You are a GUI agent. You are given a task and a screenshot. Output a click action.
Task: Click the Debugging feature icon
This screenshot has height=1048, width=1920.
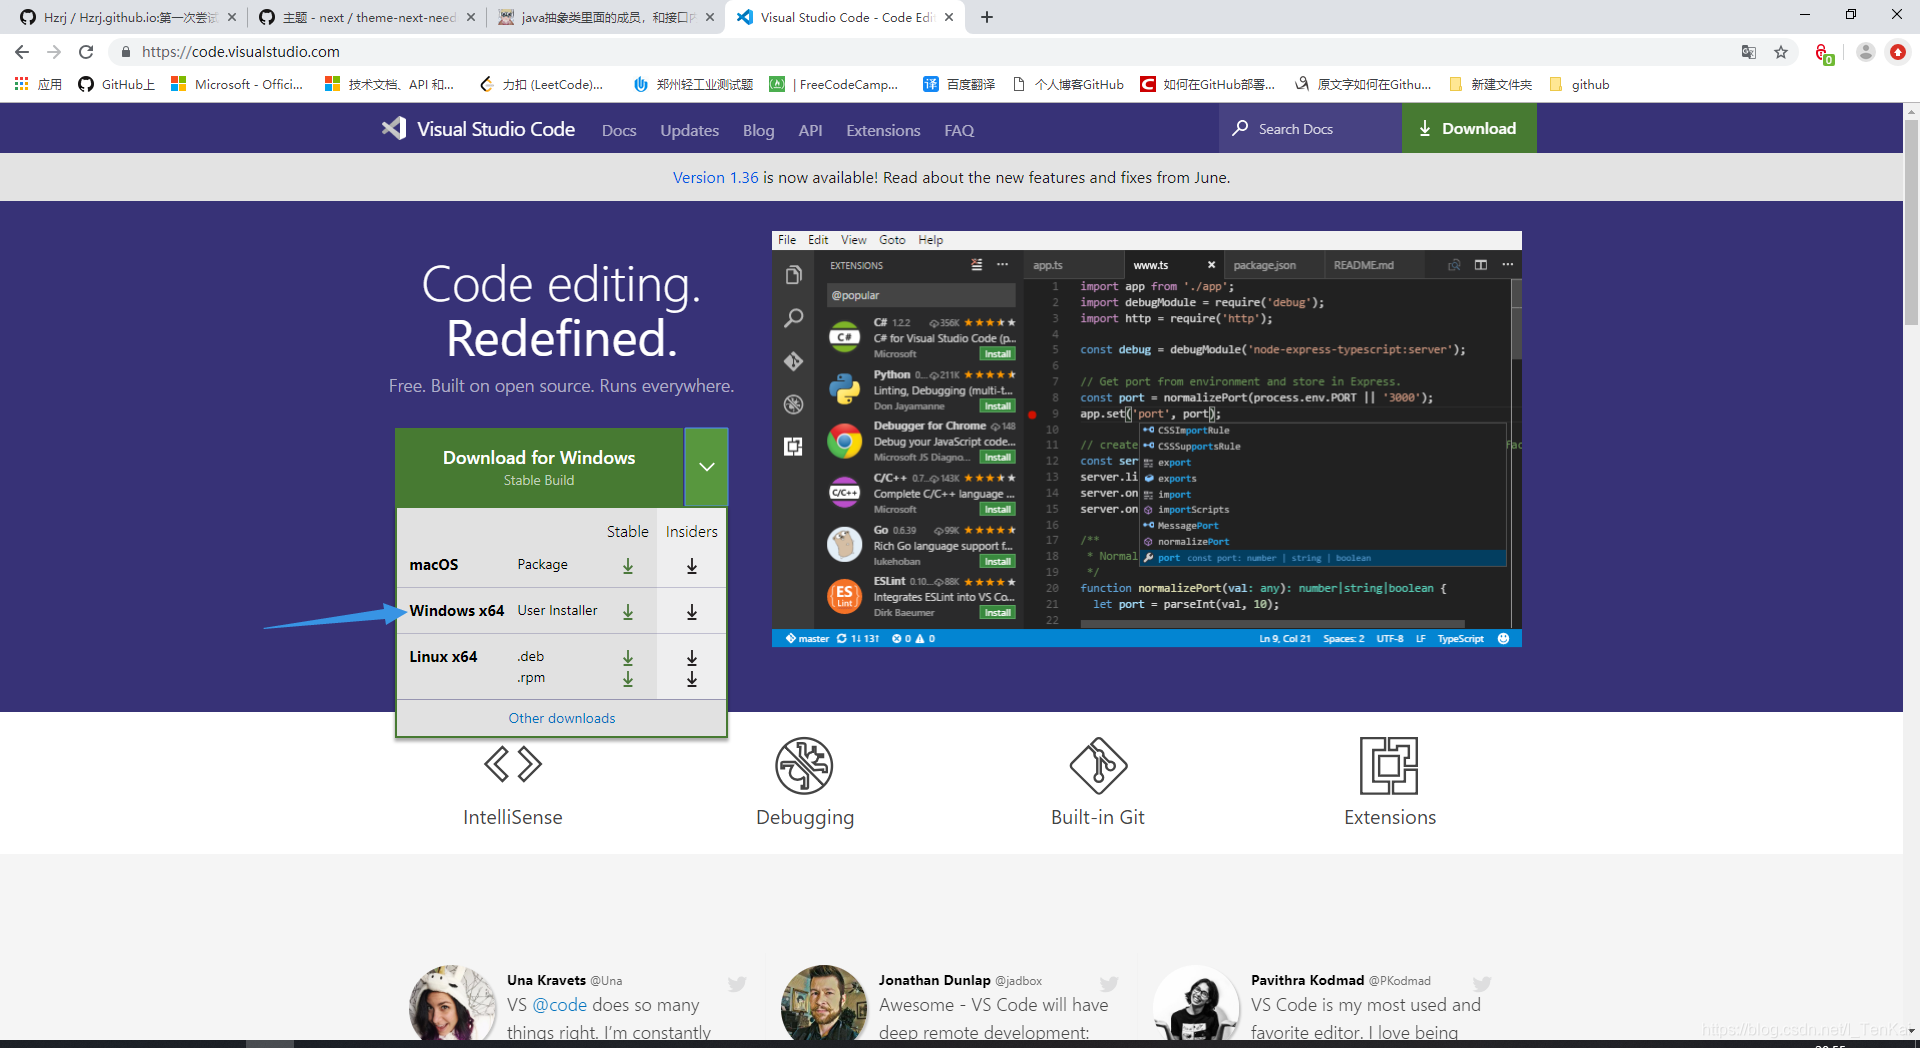tap(804, 766)
